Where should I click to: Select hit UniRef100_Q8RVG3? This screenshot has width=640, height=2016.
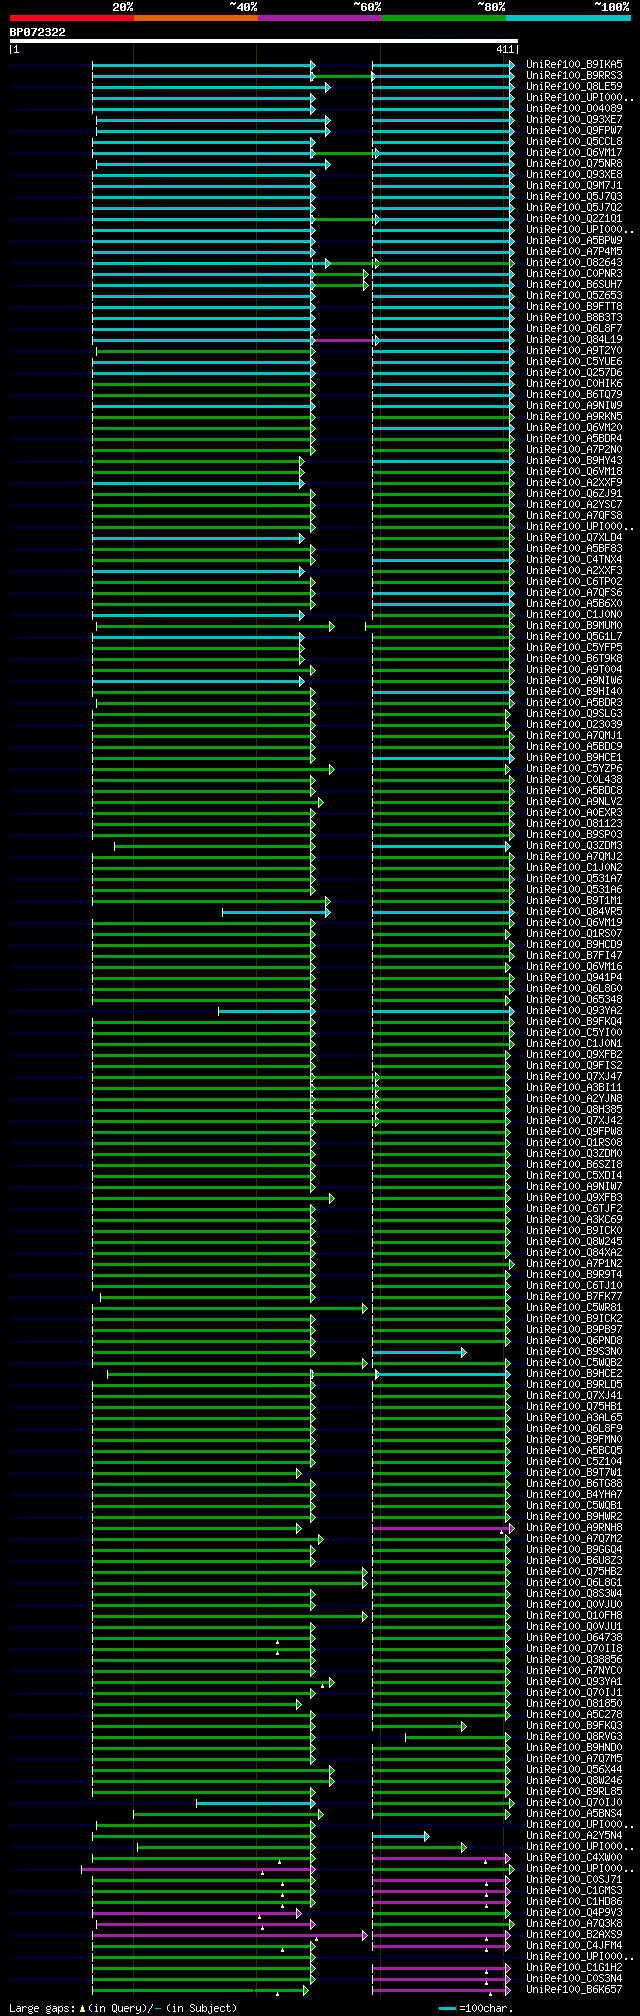pyautogui.click(x=574, y=1736)
